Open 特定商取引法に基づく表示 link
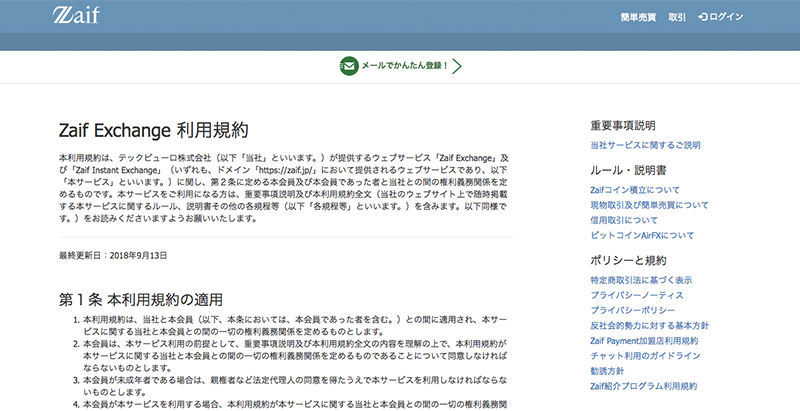Viewport: 800px width, 411px height. coord(641,280)
